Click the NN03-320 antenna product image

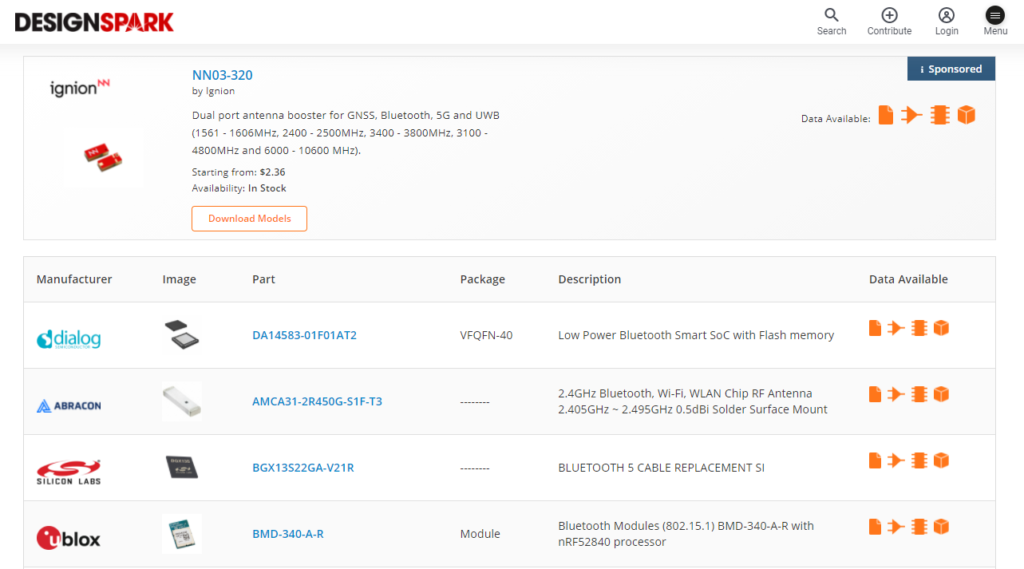pyautogui.click(x=103, y=157)
